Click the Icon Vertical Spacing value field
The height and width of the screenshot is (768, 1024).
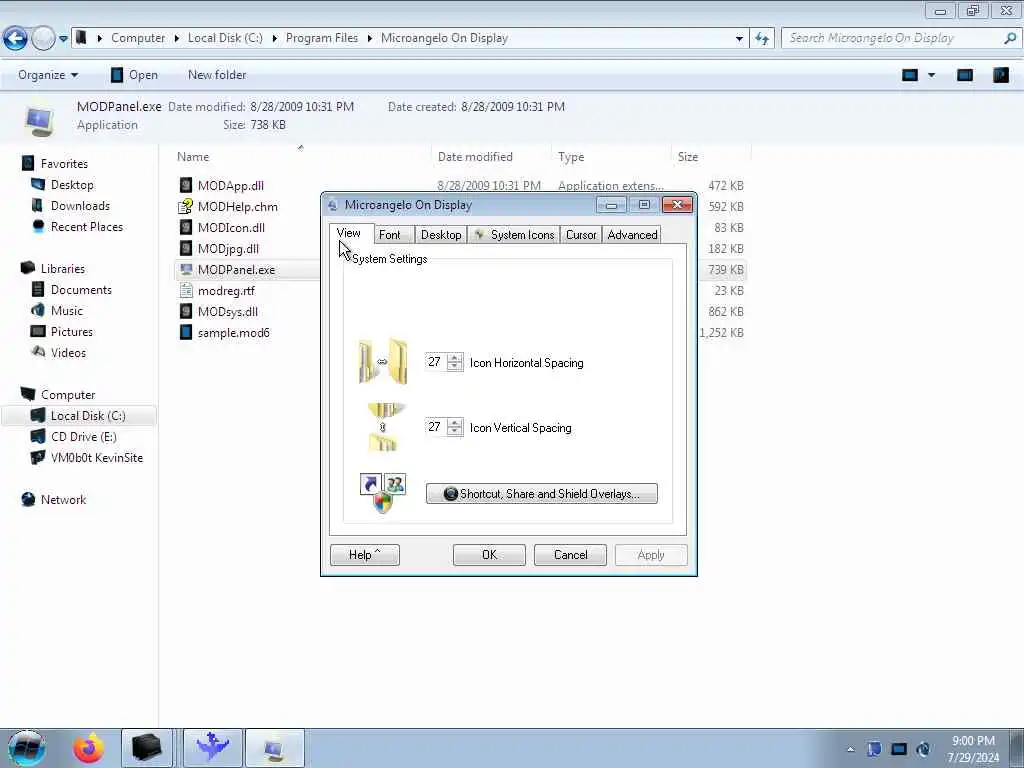click(x=436, y=427)
